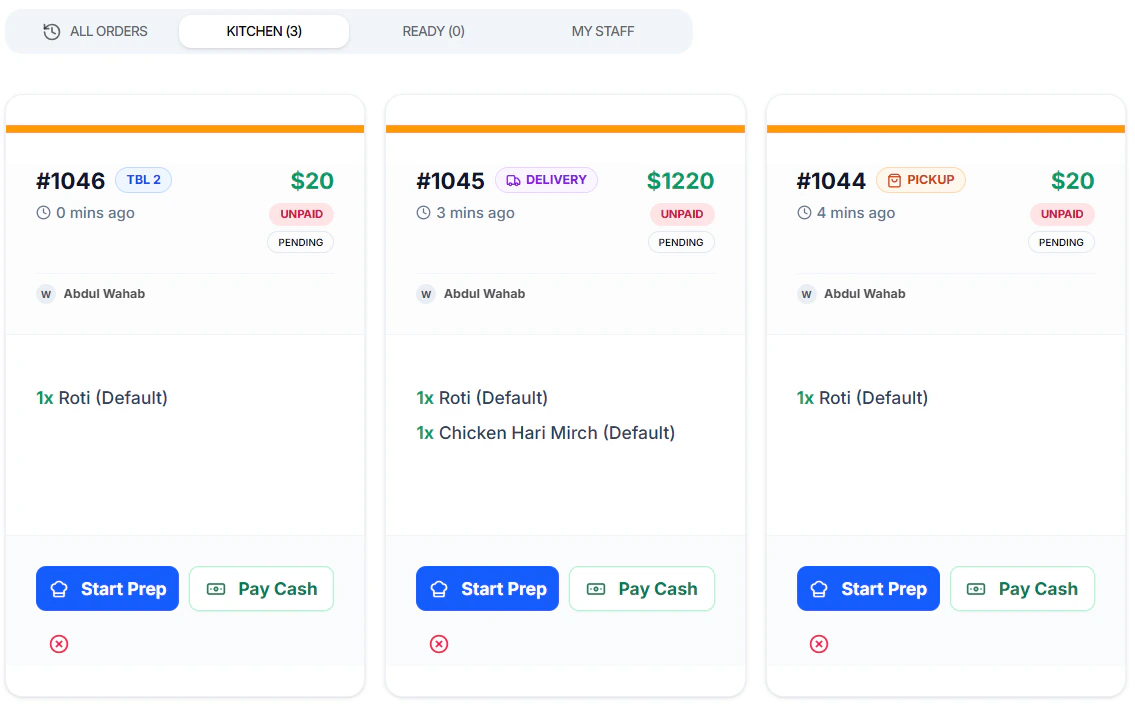Cancel order #1044 with red X icon

pos(819,644)
